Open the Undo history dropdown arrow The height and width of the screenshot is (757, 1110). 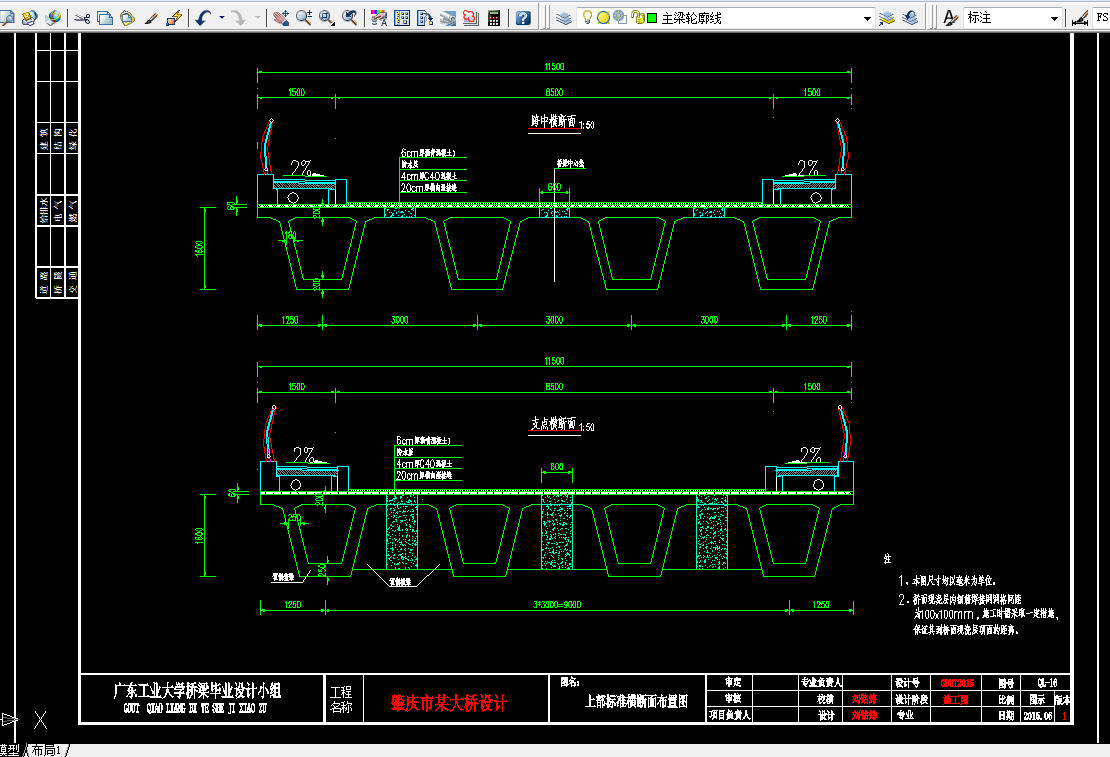click(222, 18)
